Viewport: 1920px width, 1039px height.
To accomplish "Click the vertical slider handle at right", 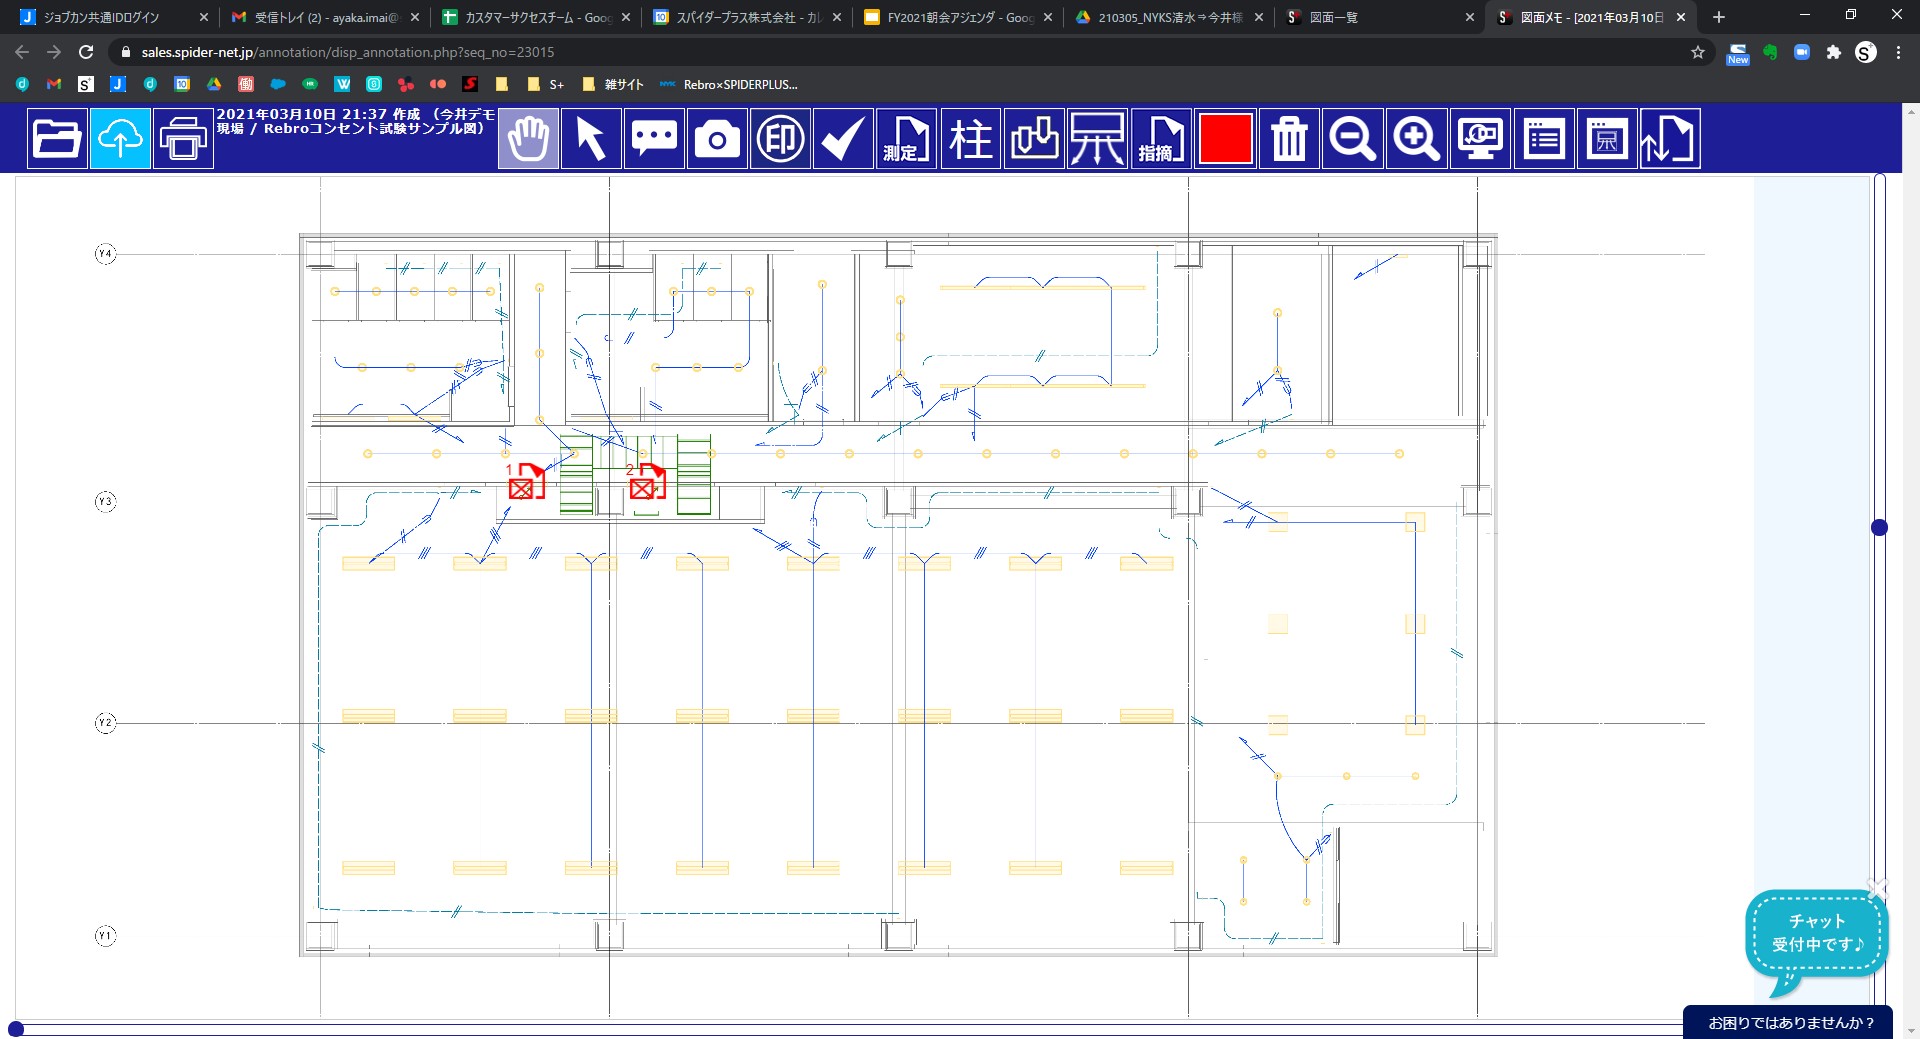I will [x=1879, y=527].
